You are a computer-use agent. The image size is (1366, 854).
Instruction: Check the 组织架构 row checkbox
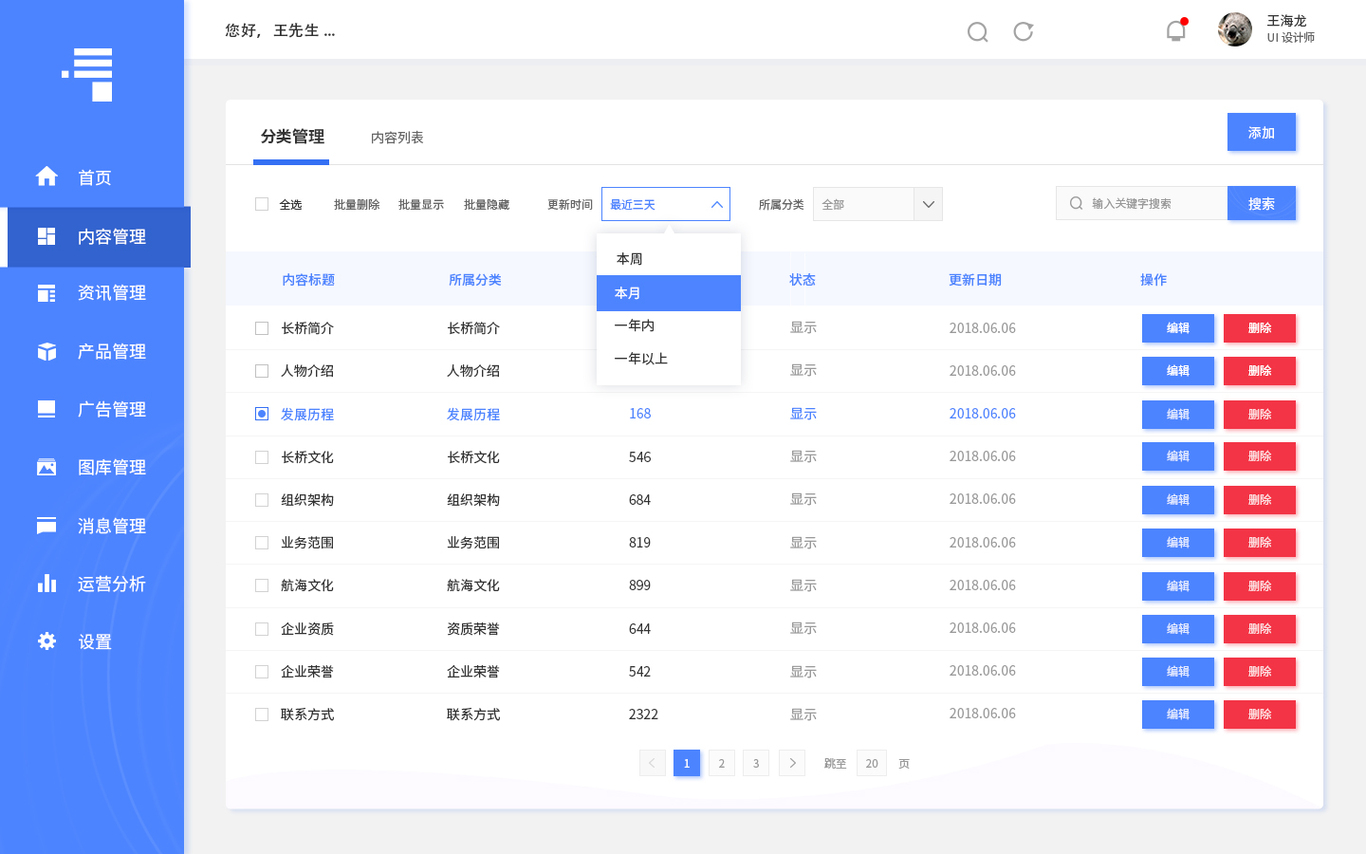click(x=262, y=500)
